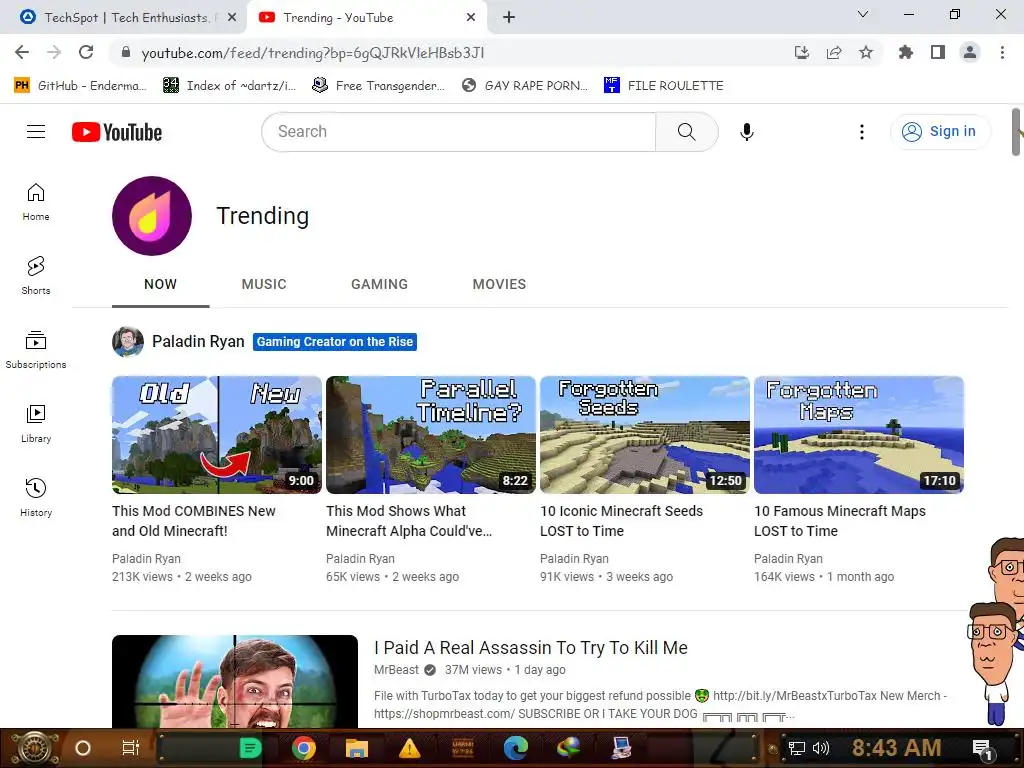The image size is (1024, 768).
Task: Open Library in the sidebar
Action: [x=36, y=424]
